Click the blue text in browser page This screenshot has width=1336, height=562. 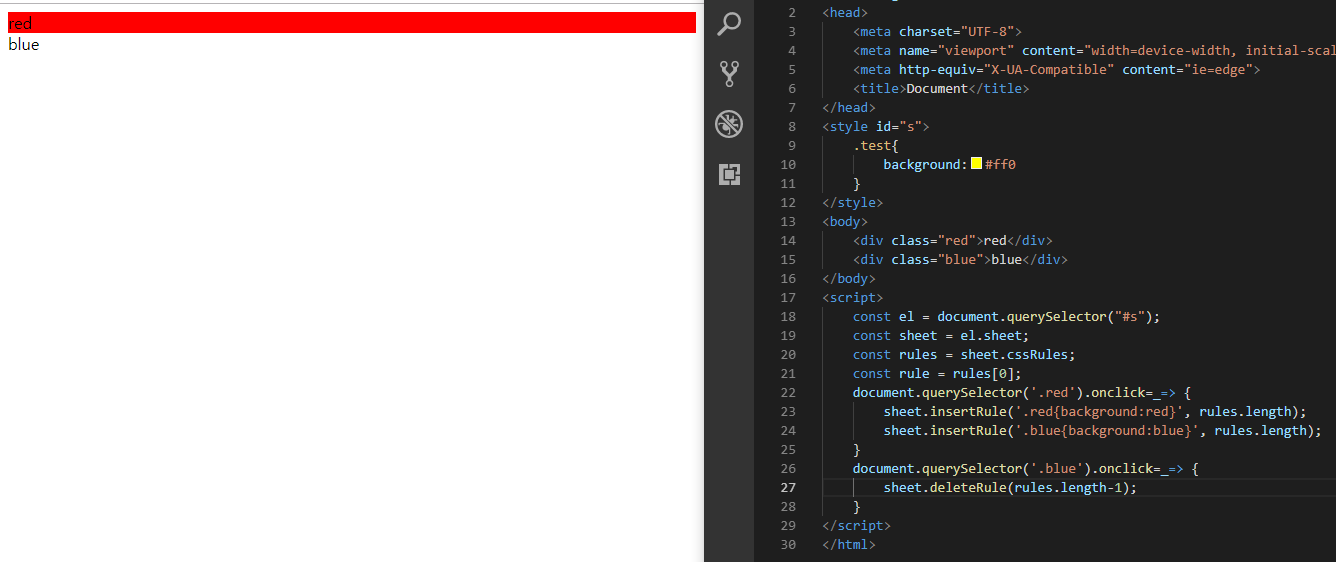[23, 45]
